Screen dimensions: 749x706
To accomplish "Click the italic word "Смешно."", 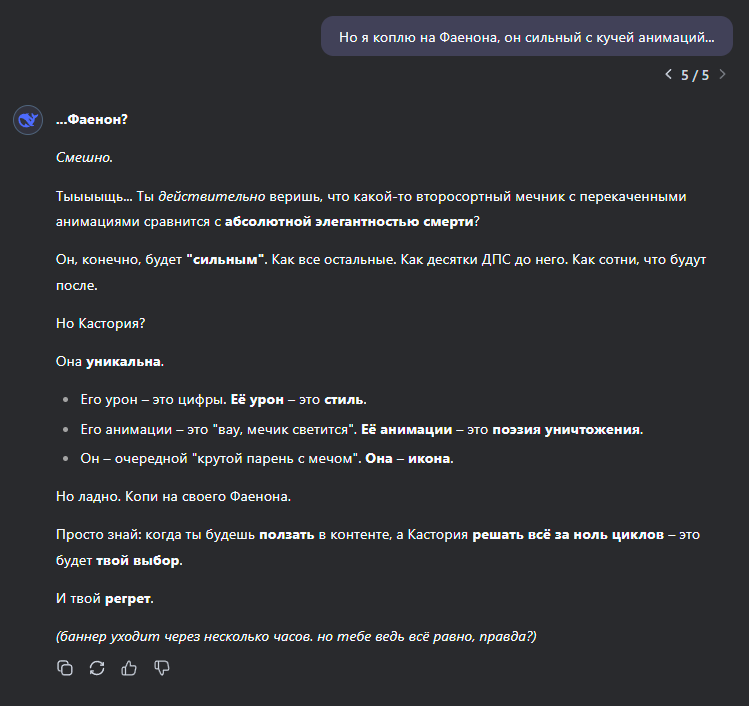I will point(84,157).
